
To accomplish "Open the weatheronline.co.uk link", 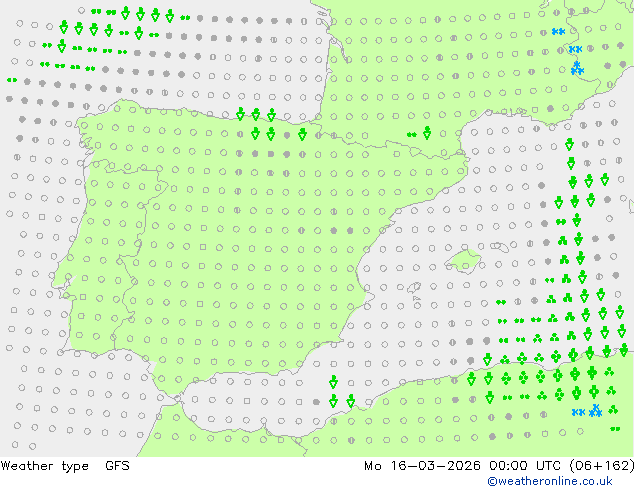I will coord(550,481).
